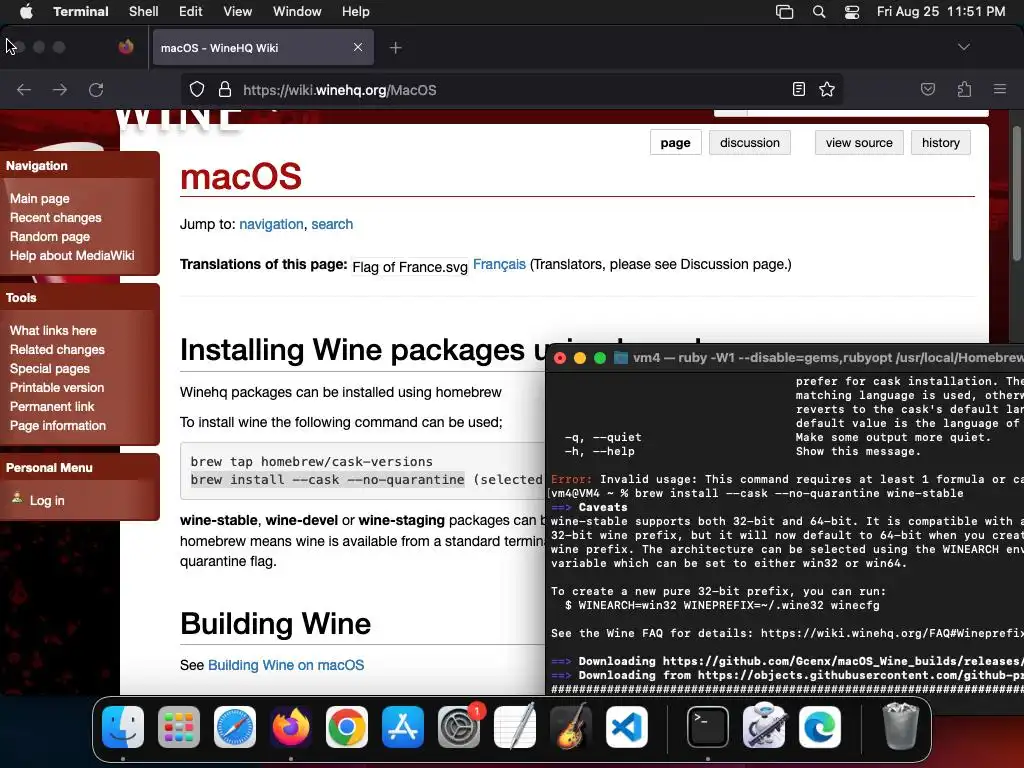
Task: Click the Stage Manager windows icon in menu bar
Action: point(784,12)
